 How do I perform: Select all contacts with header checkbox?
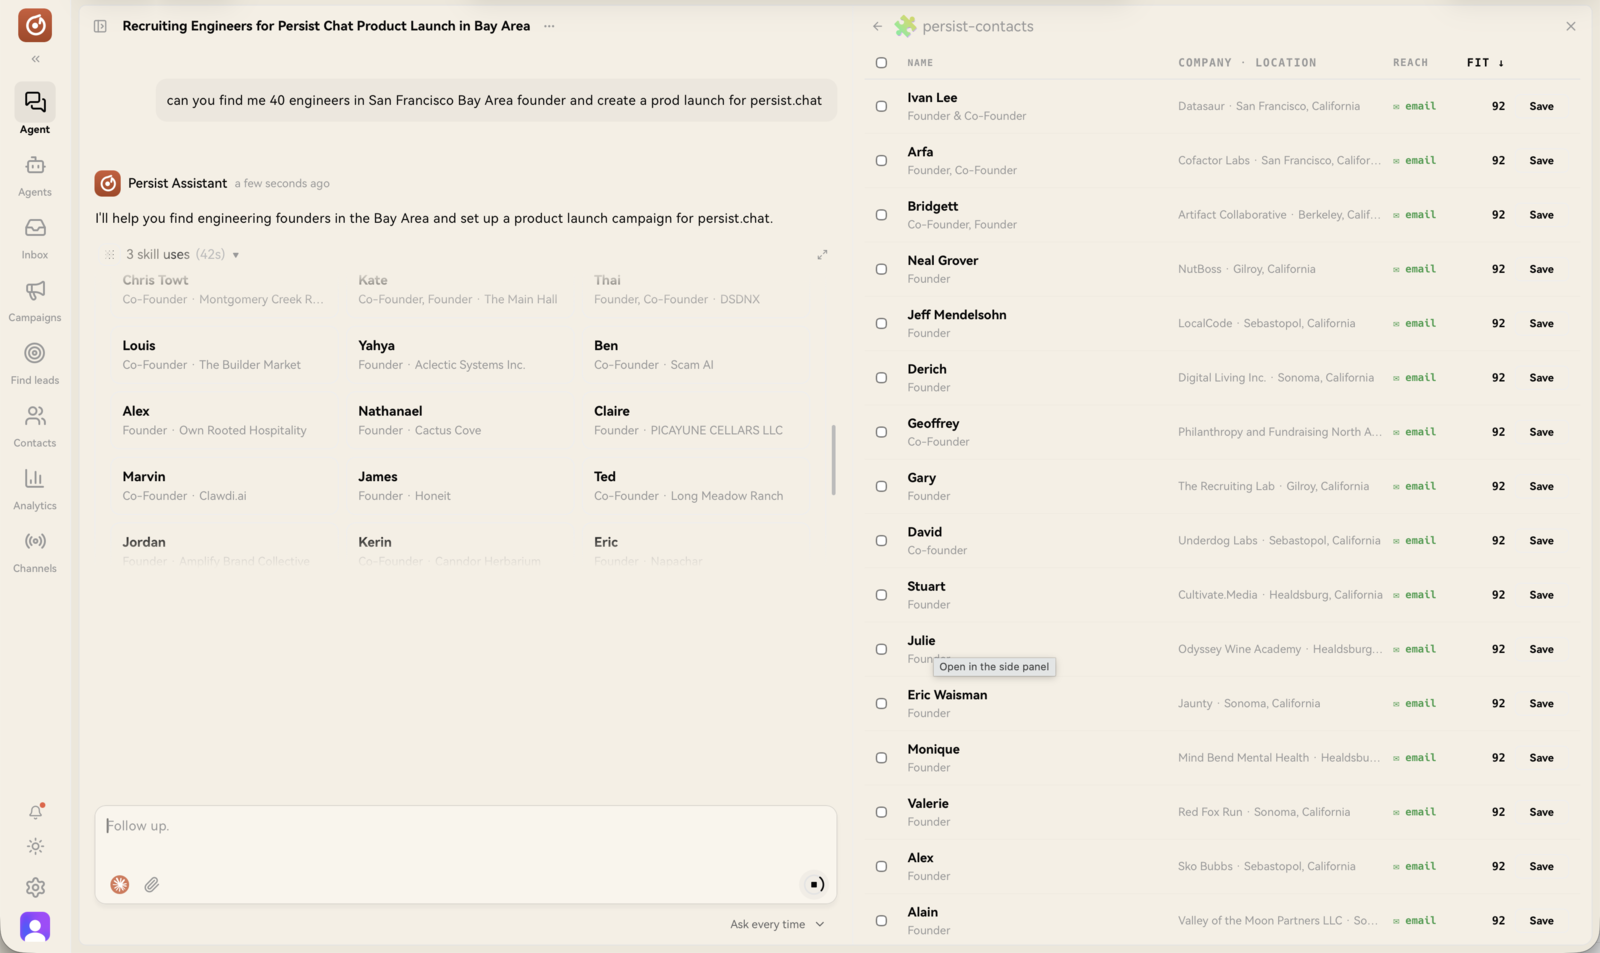pos(881,63)
